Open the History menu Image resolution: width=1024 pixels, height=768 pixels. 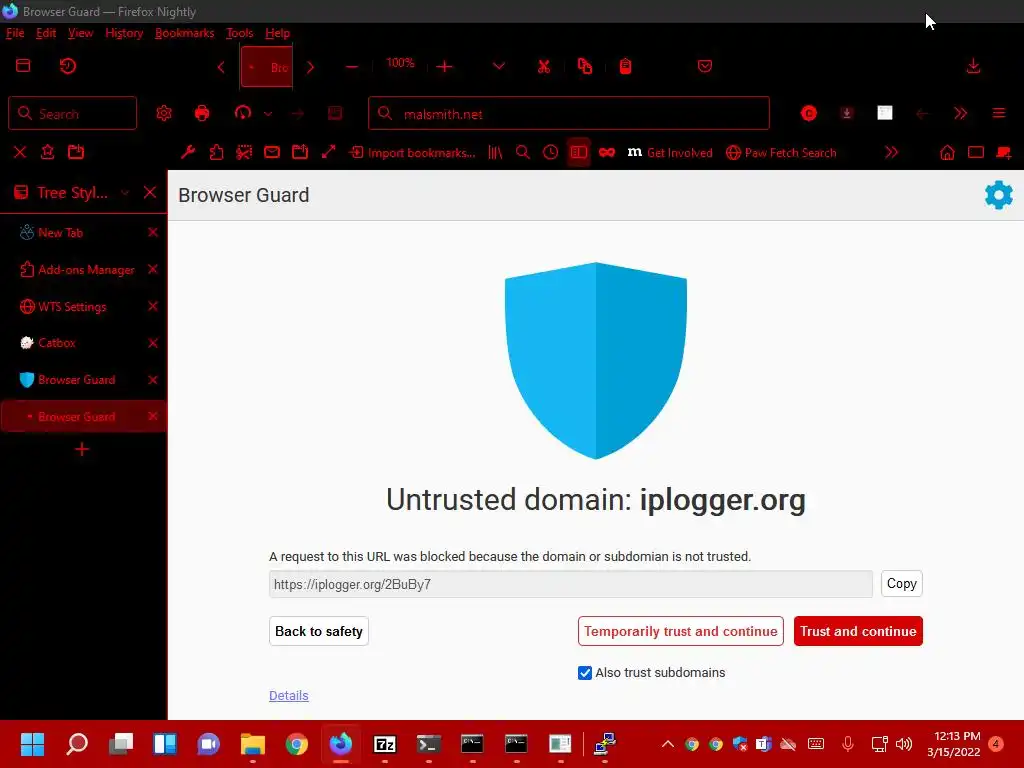124,33
